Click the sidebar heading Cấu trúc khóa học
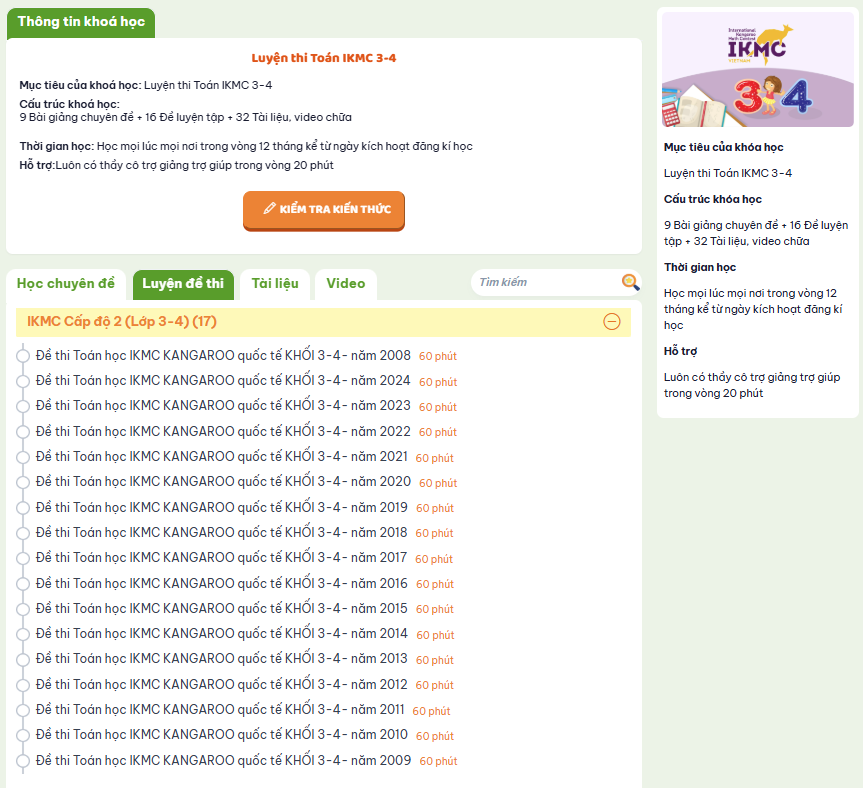The height and width of the screenshot is (788, 863). click(713, 199)
